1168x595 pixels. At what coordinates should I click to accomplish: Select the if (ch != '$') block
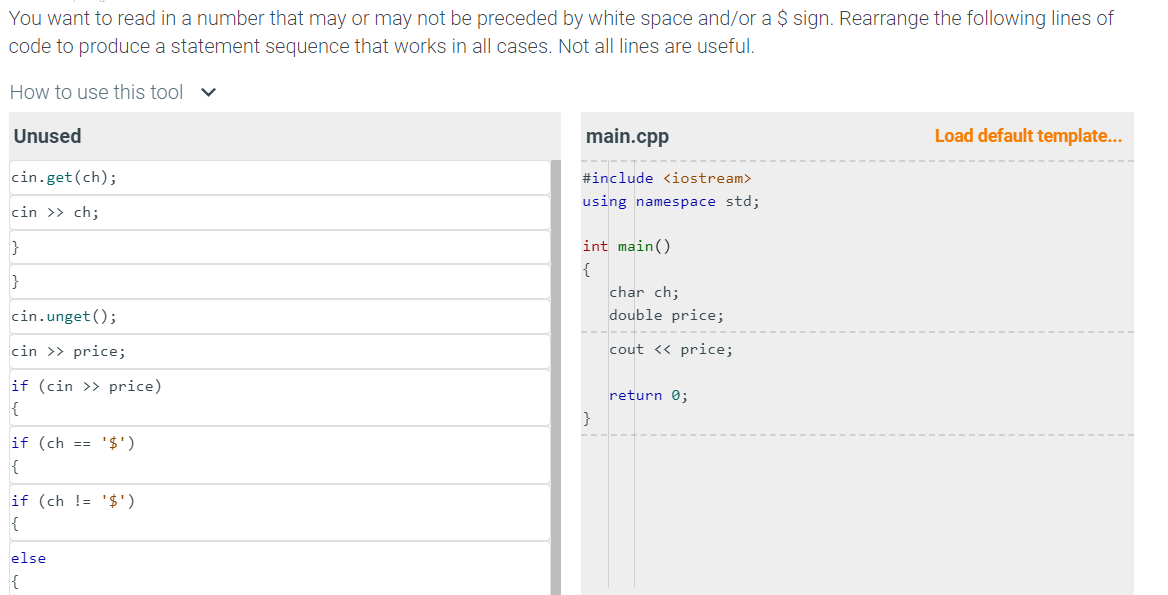click(x=280, y=512)
